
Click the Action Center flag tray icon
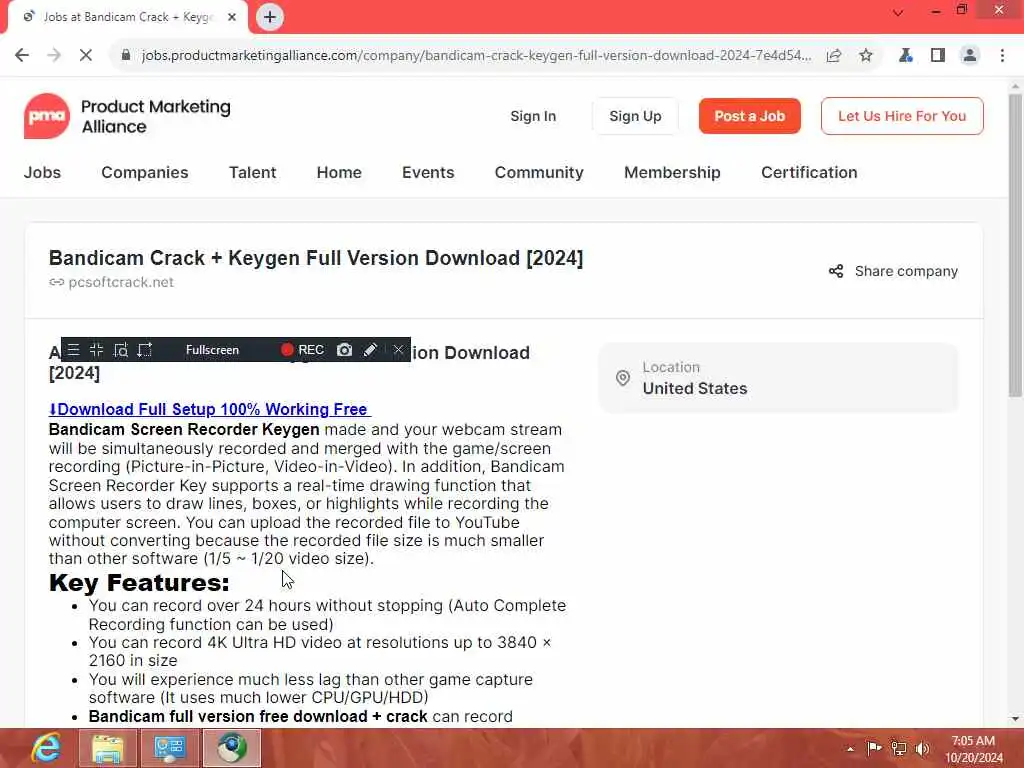[x=874, y=748]
